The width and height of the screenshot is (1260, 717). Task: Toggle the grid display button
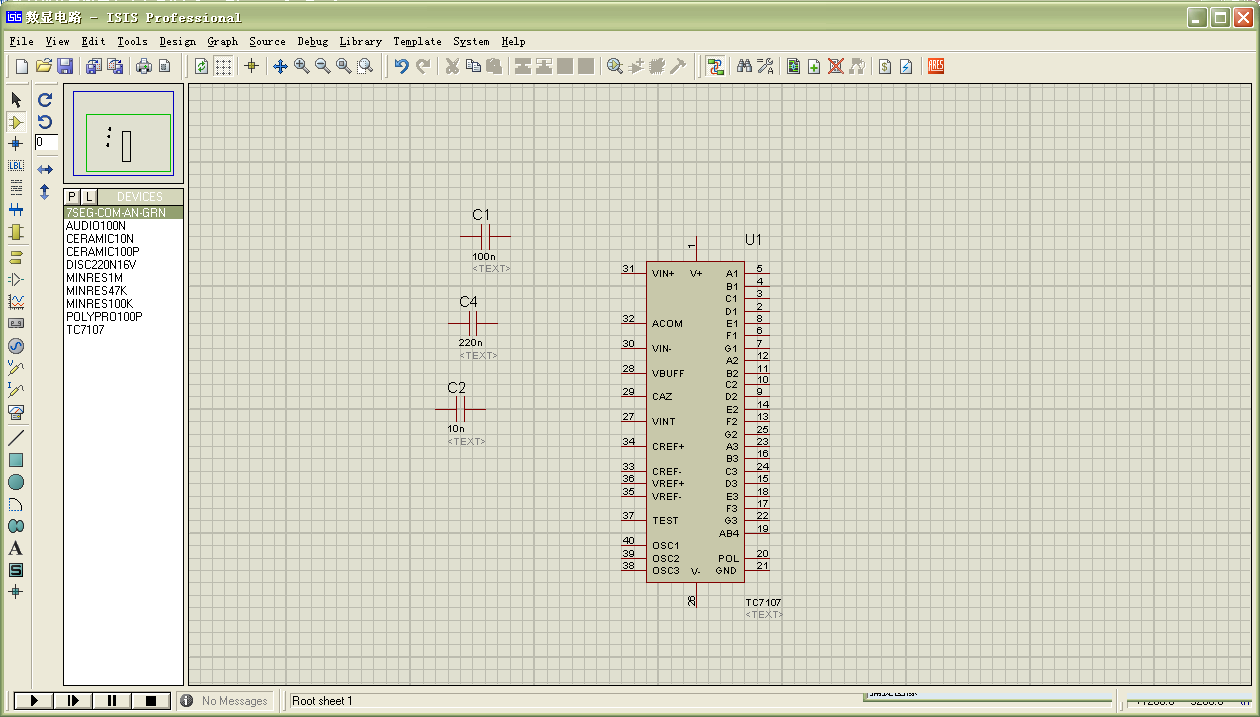(223, 66)
